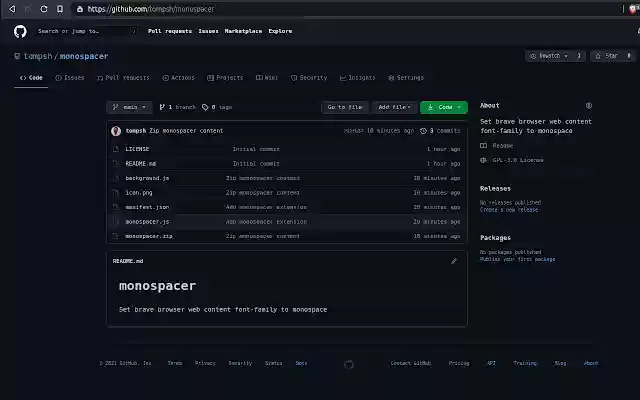Switch to the repository Pull requests tab

pyautogui.click(x=123, y=78)
